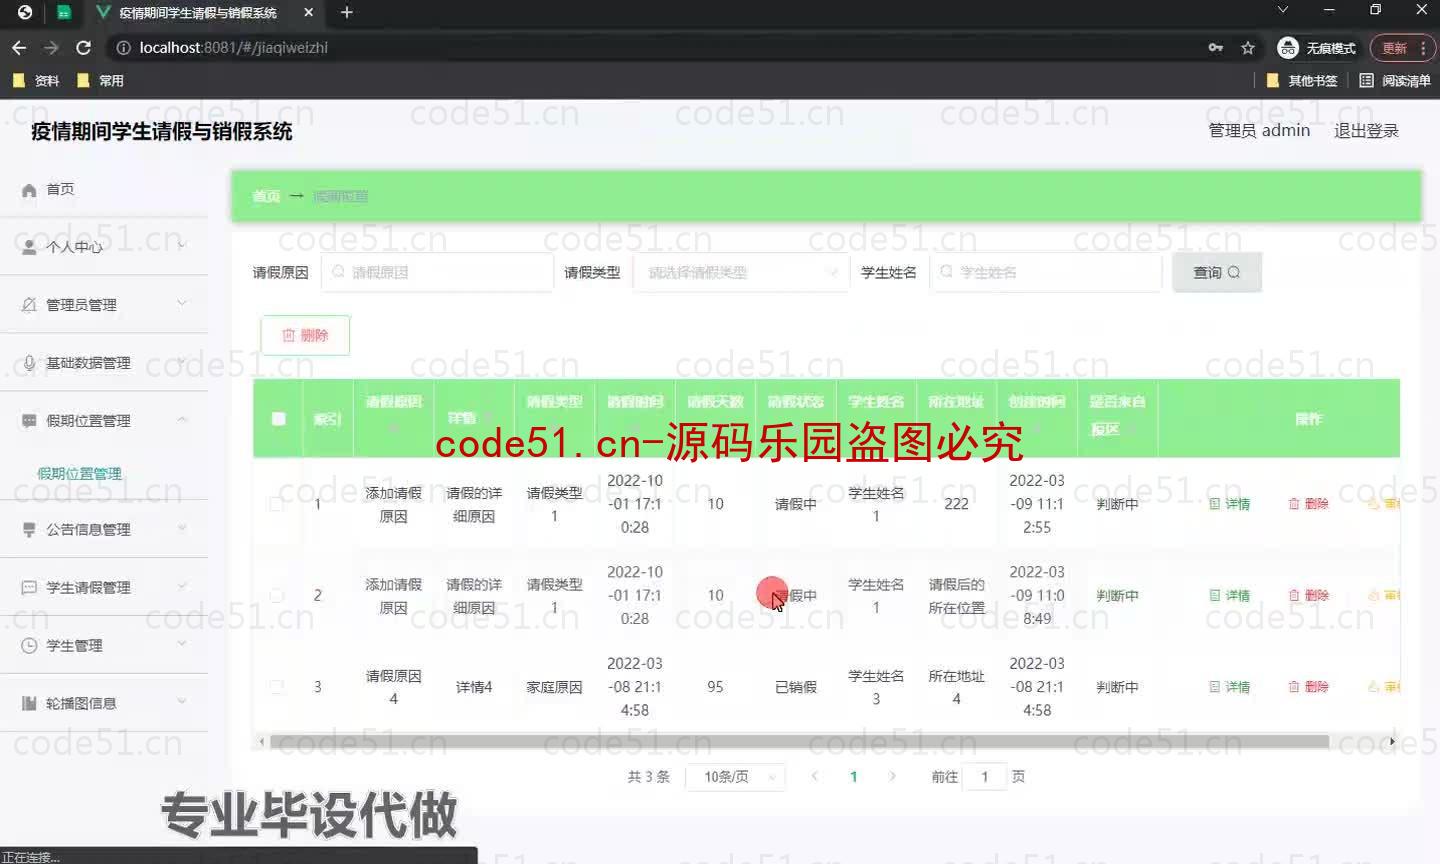The image size is (1440, 864).
Task: Click the microphone icon beside 基础数据管理
Action: pyautogui.click(x=29, y=363)
